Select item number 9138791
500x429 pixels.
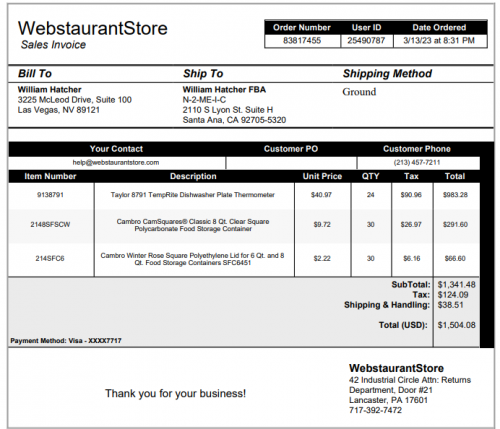(50, 195)
